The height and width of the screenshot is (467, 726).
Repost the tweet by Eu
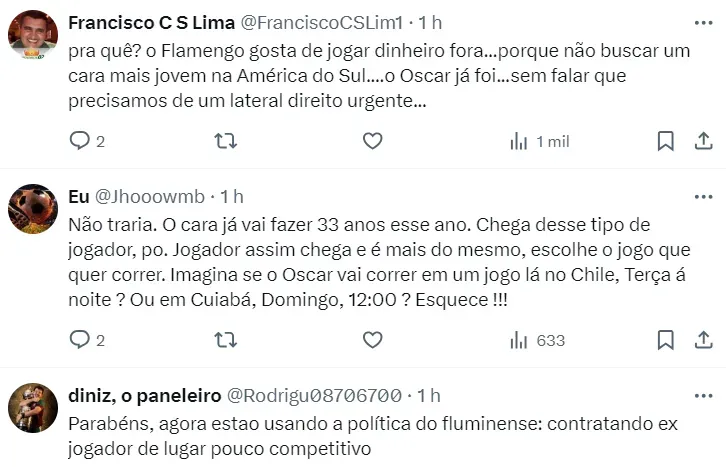coord(226,340)
